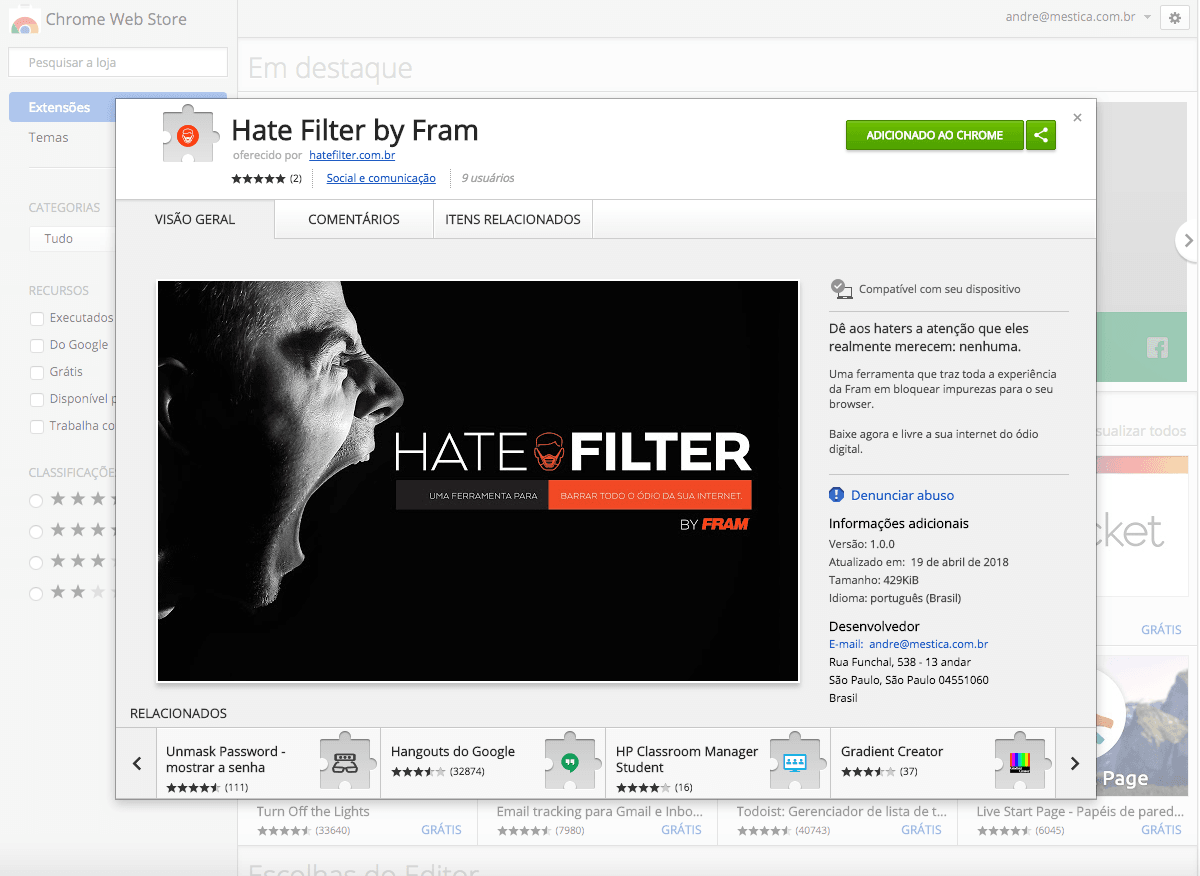
Task: Click the Relacionados section label
Action: coord(178,713)
